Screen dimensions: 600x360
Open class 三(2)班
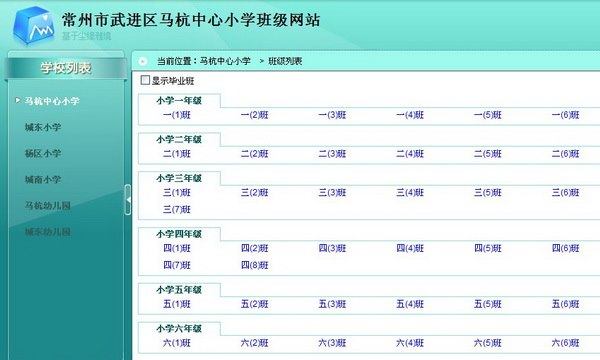point(254,193)
